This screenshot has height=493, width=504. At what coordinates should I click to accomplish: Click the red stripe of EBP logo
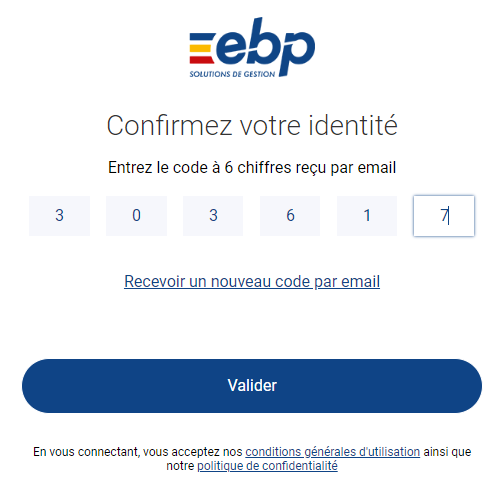(202, 60)
